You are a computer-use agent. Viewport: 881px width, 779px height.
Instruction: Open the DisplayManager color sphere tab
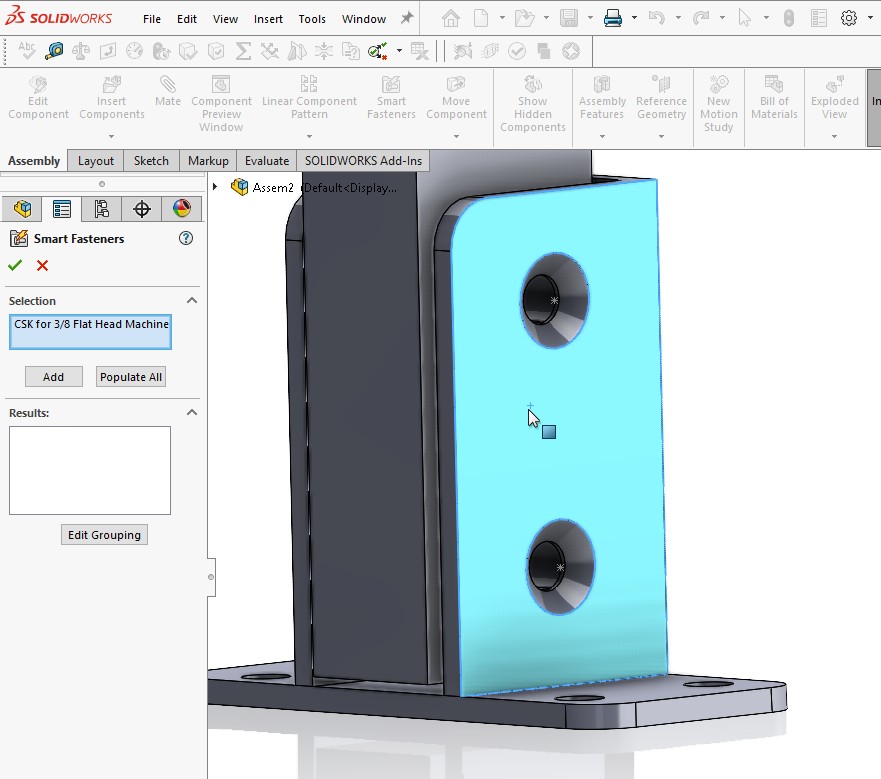181,209
